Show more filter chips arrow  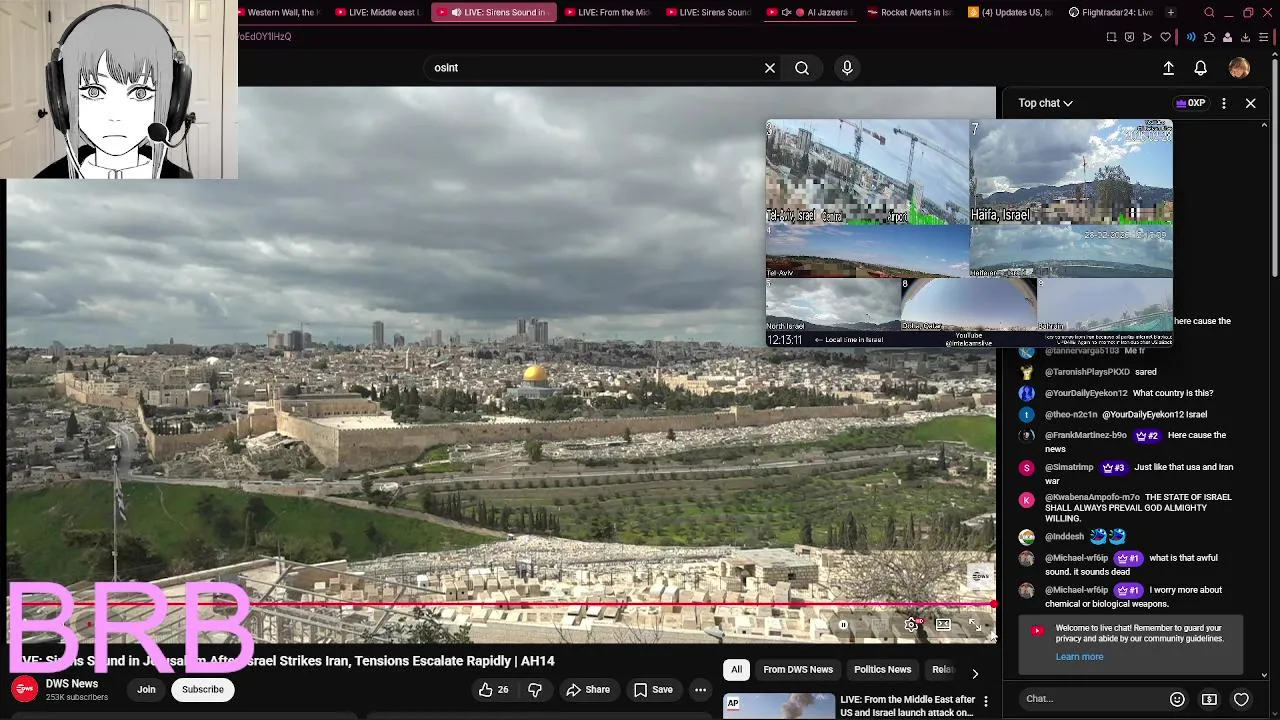click(975, 672)
